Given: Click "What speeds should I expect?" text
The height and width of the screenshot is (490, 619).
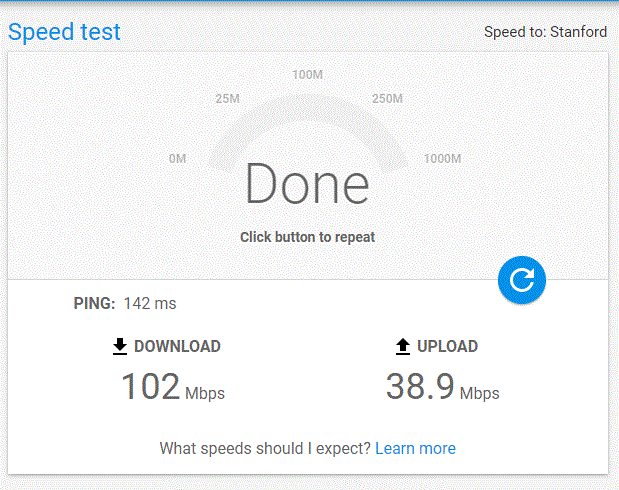Looking at the screenshot, I should 265,448.
